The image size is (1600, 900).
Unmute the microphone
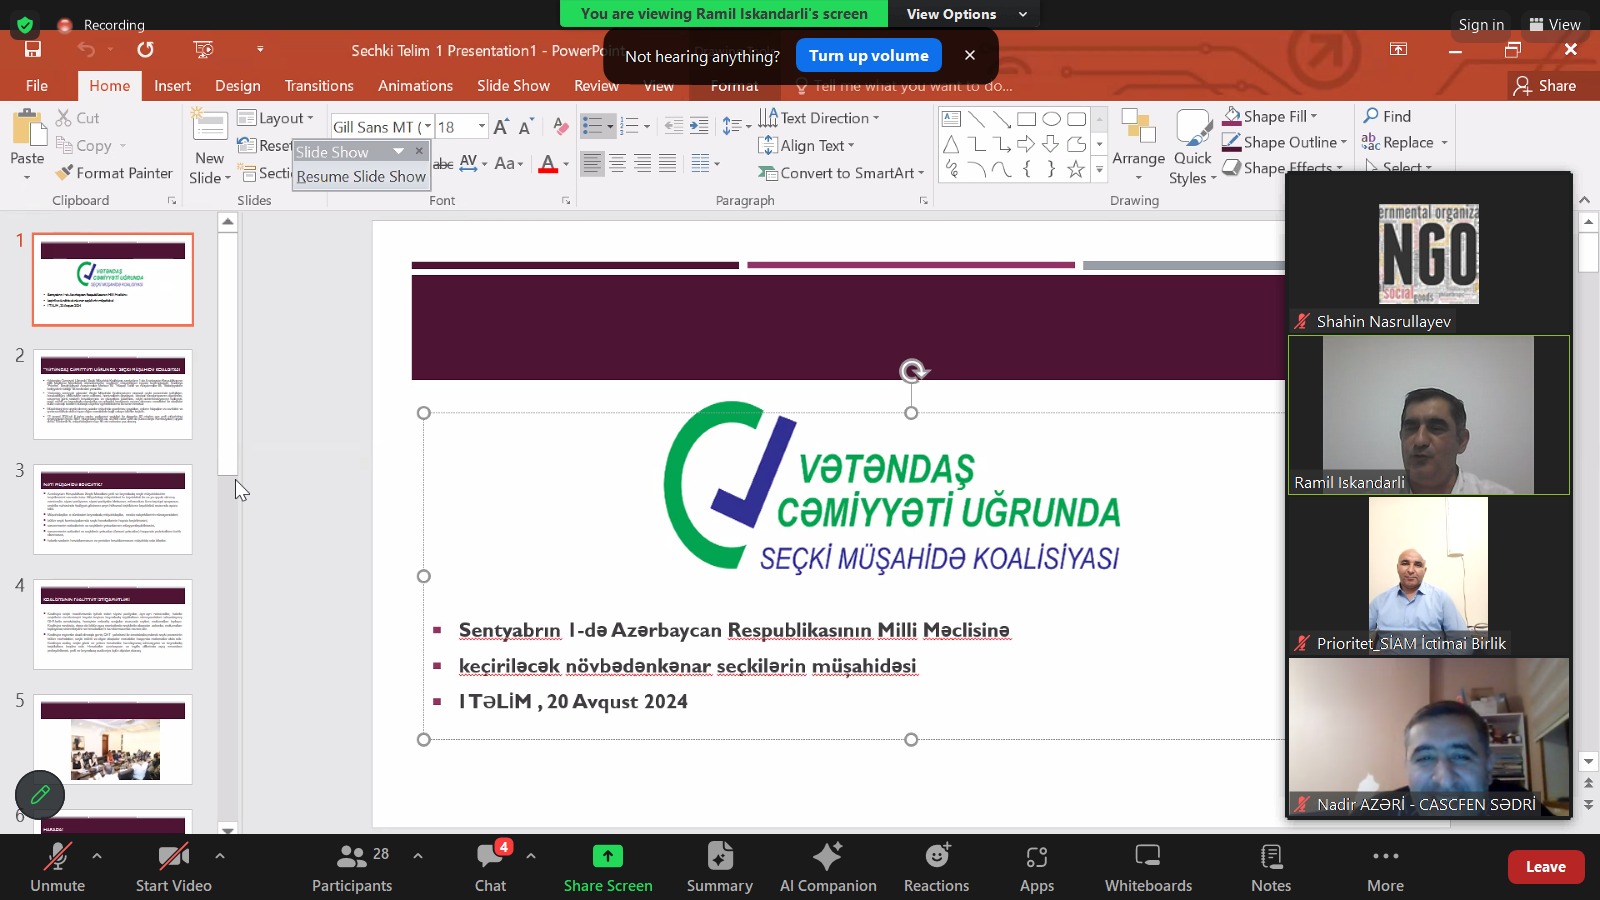pos(57,867)
